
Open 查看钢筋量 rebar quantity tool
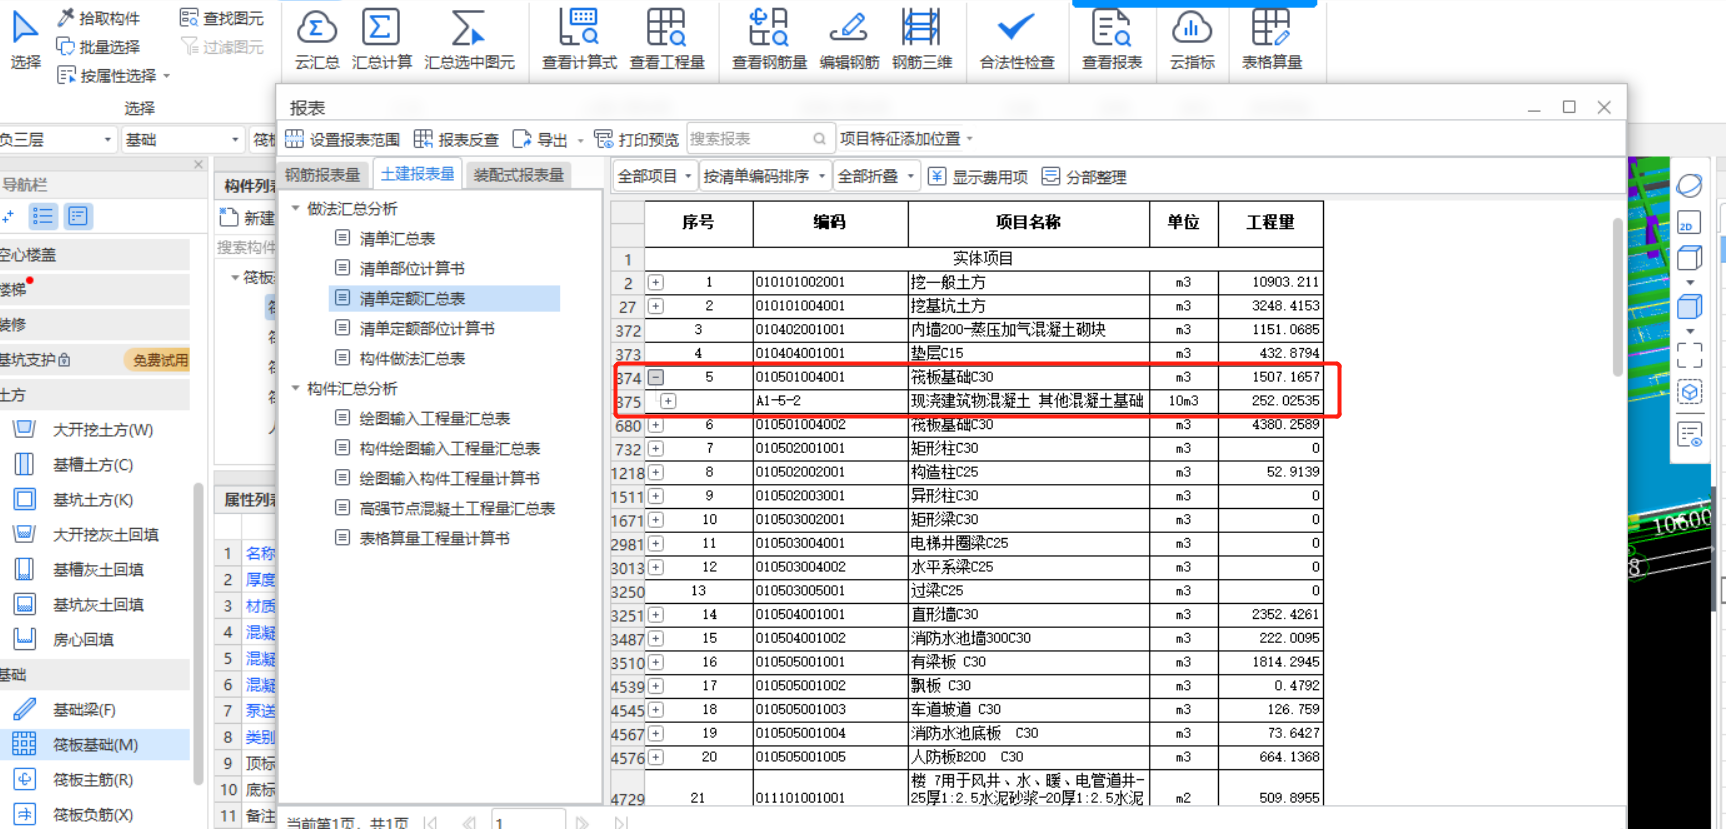pyautogui.click(x=769, y=40)
